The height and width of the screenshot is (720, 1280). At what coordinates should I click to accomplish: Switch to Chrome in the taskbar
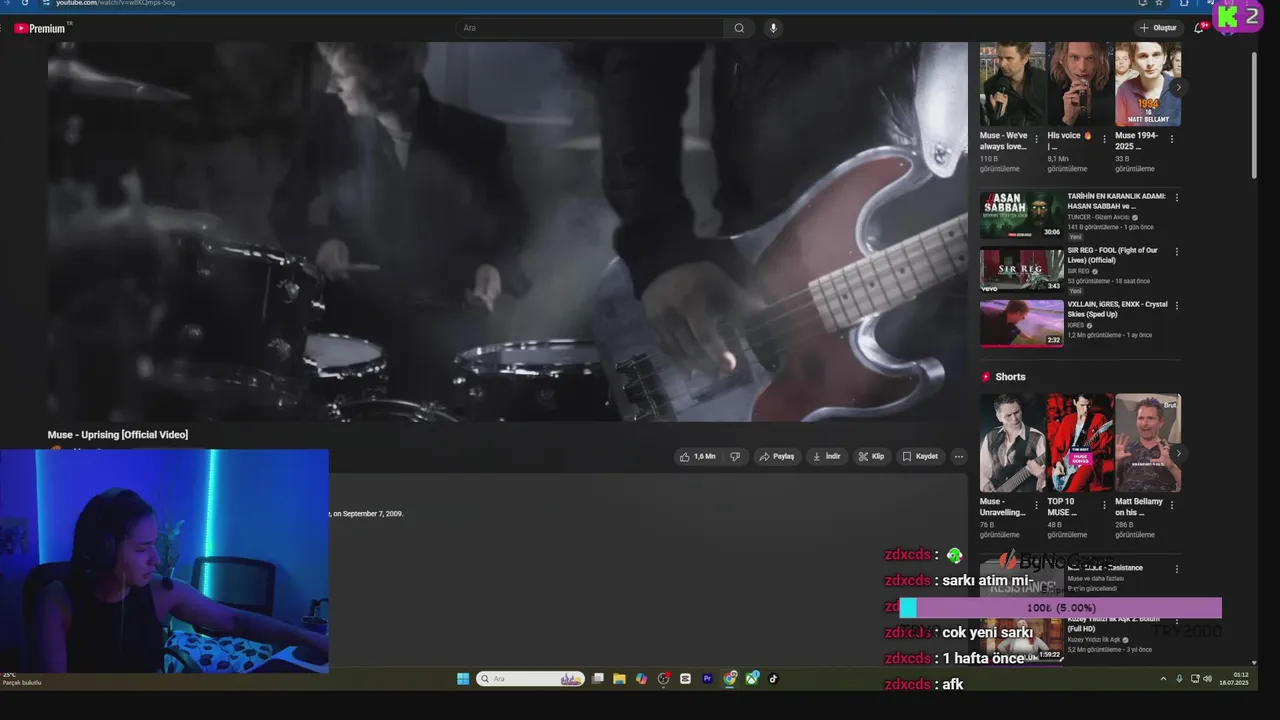(x=730, y=678)
